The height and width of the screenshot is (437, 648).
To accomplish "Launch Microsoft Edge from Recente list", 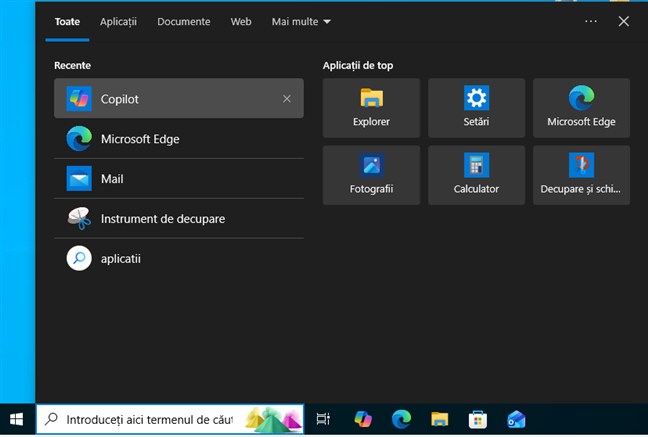I will (140, 139).
